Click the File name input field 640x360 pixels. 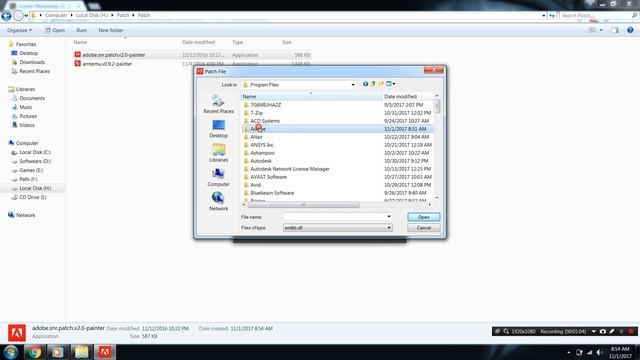334,217
